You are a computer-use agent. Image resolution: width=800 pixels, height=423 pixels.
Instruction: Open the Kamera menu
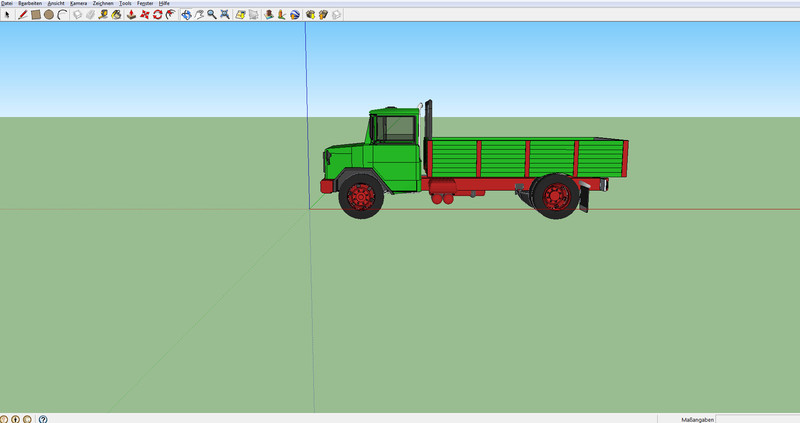79,3
